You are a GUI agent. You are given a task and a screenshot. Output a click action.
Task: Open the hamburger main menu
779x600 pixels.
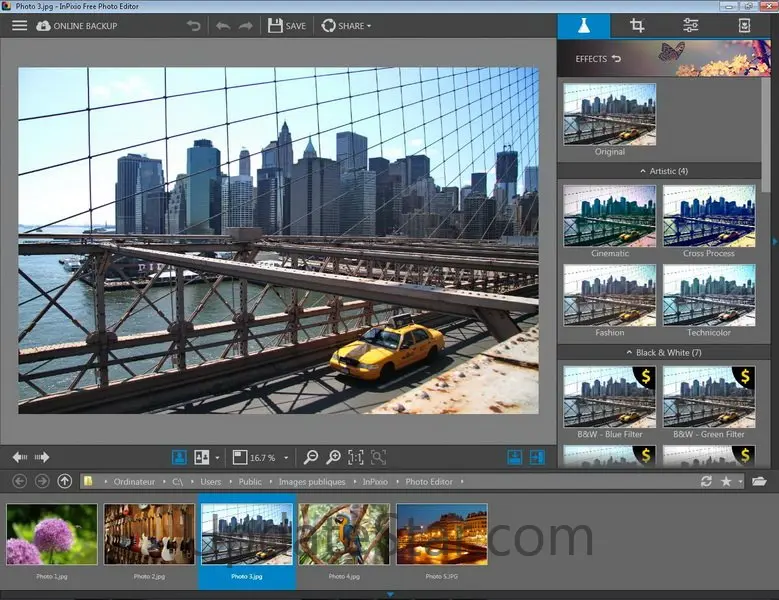pos(19,25)
